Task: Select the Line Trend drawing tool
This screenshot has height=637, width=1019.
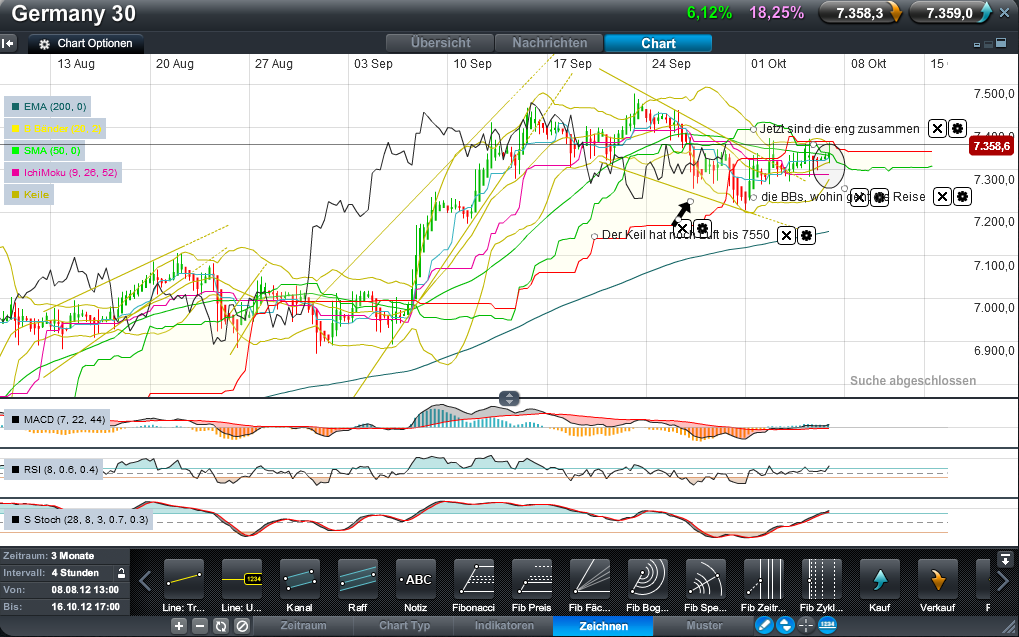Action: [184, 579]
